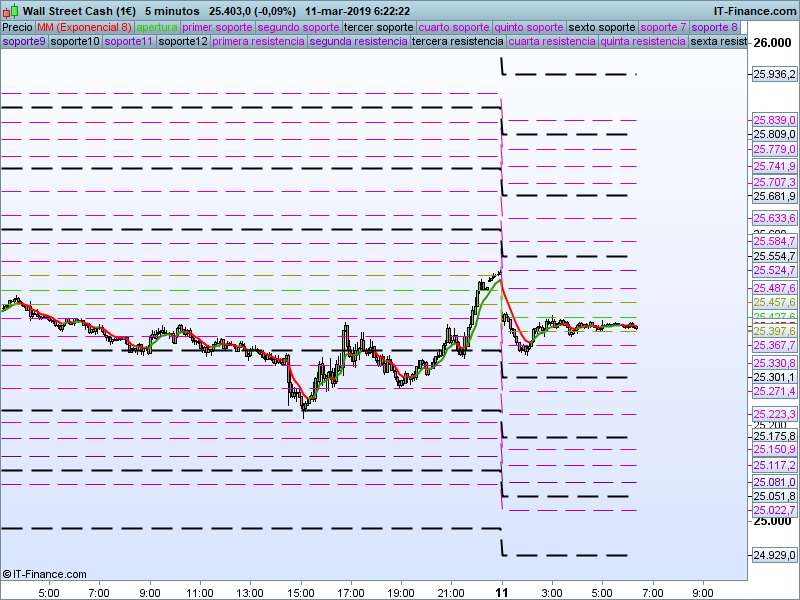This screenshot has height=600, width=800.
Task: Click the 25.681,9 price label
Action: coord(774,196)
